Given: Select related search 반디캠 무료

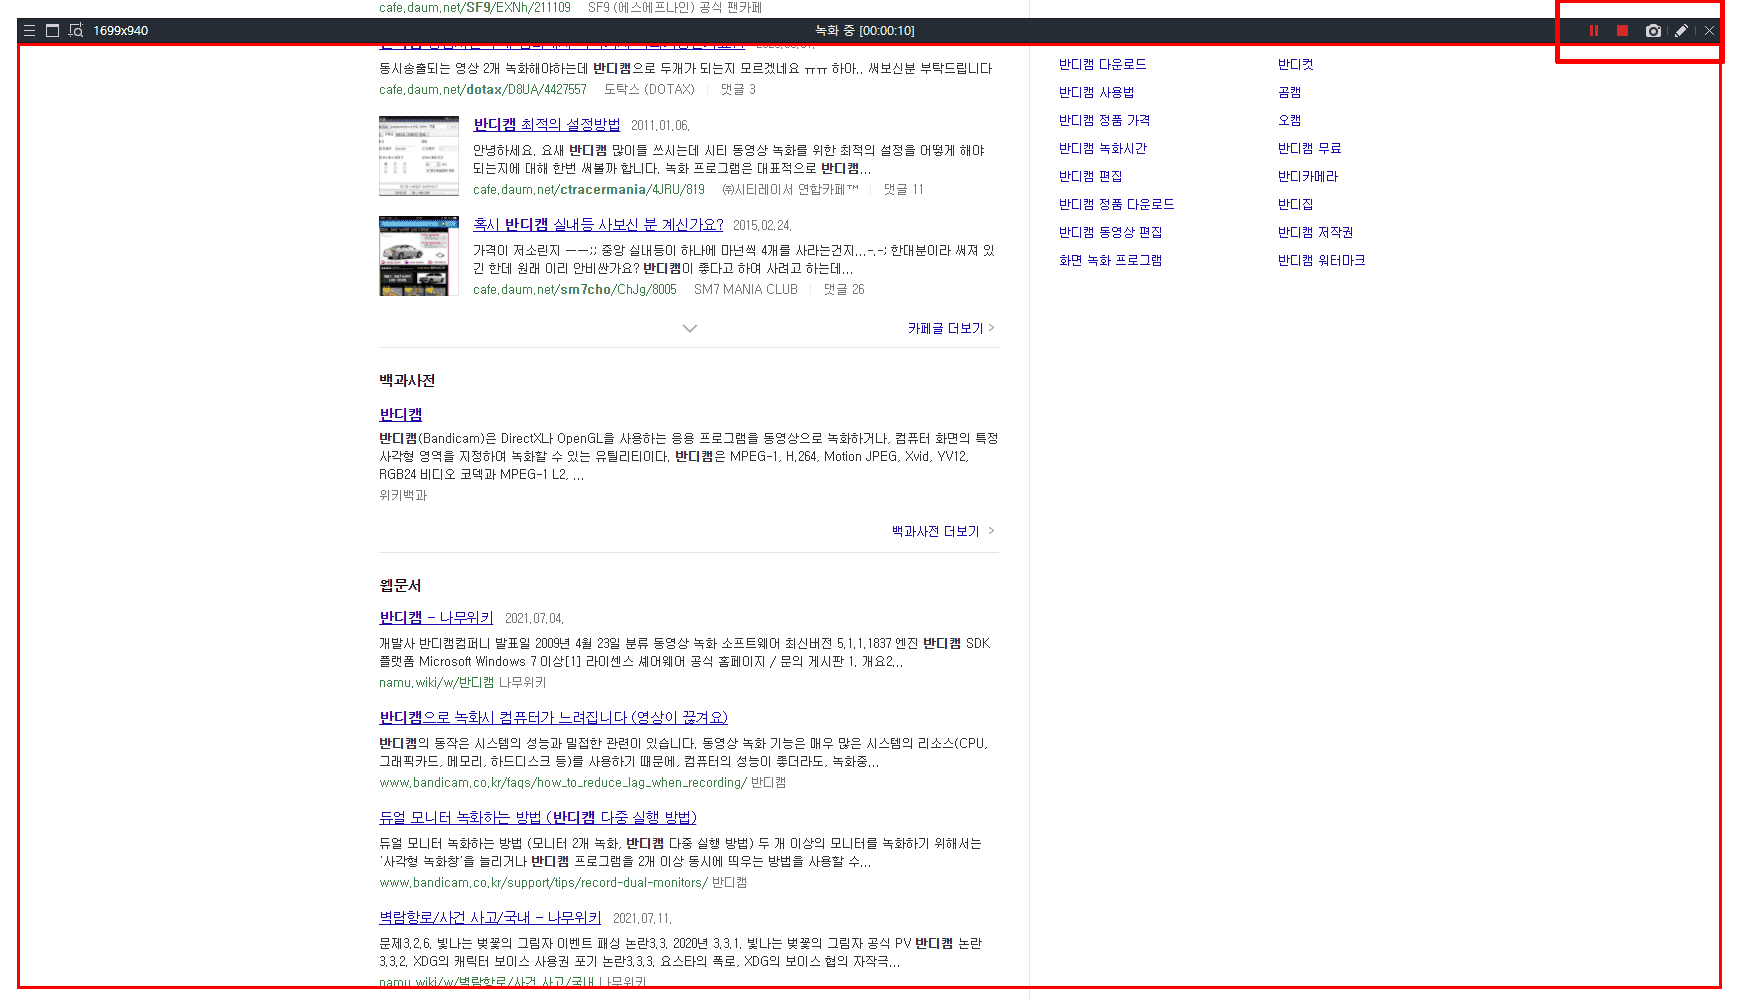Looking at the screenshot, I should click(1309, 149).
